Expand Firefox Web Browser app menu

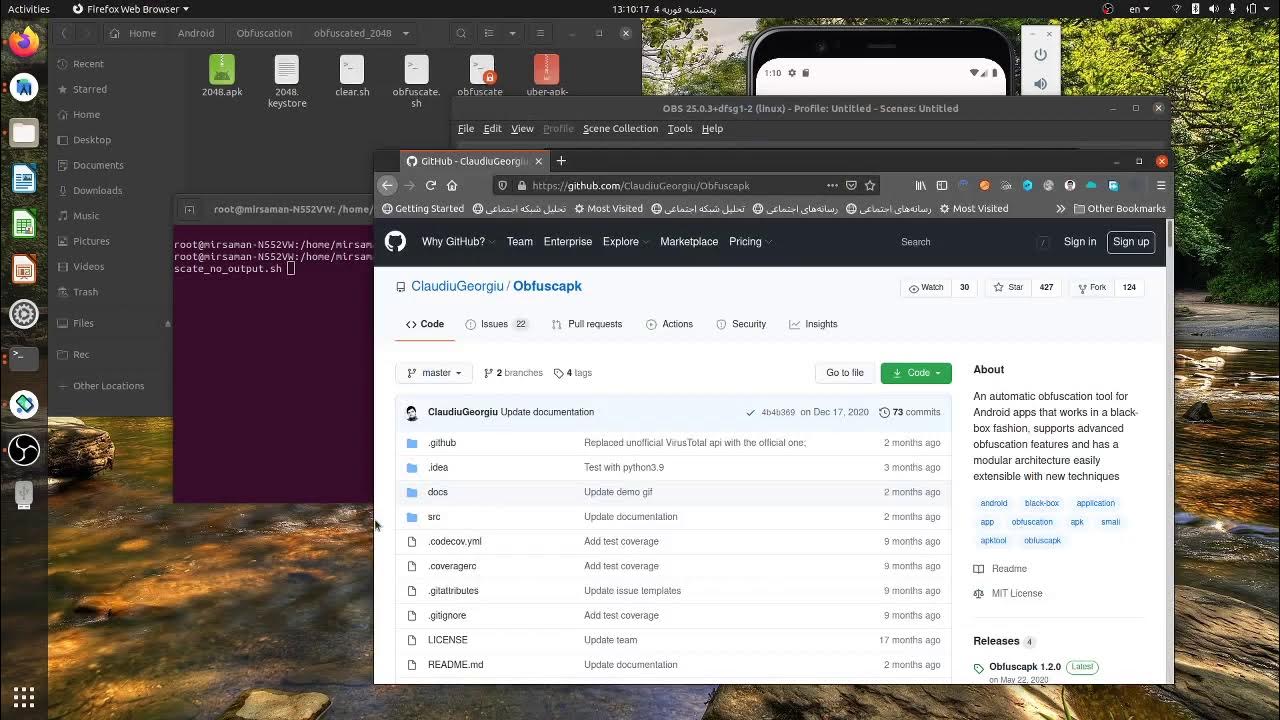[131, 9]
